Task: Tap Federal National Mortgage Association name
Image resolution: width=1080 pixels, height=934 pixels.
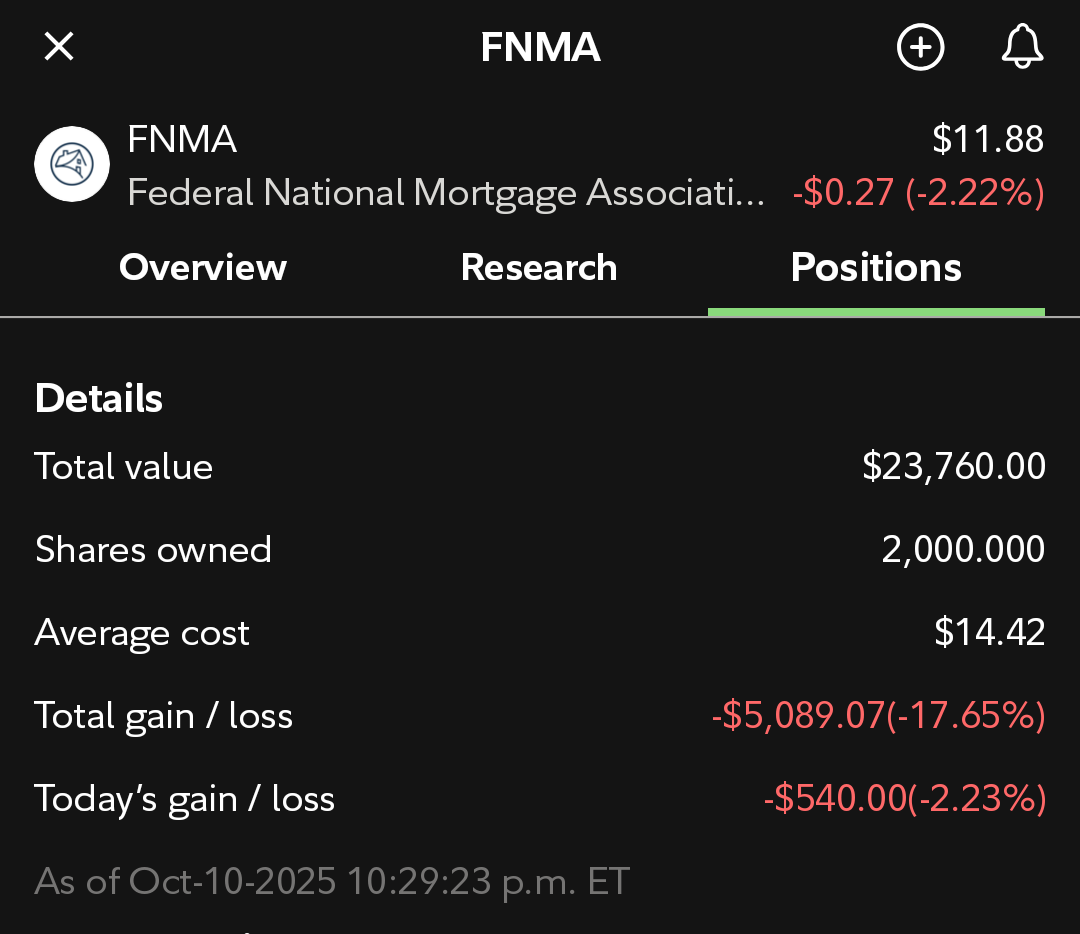Action: [446, 192]
